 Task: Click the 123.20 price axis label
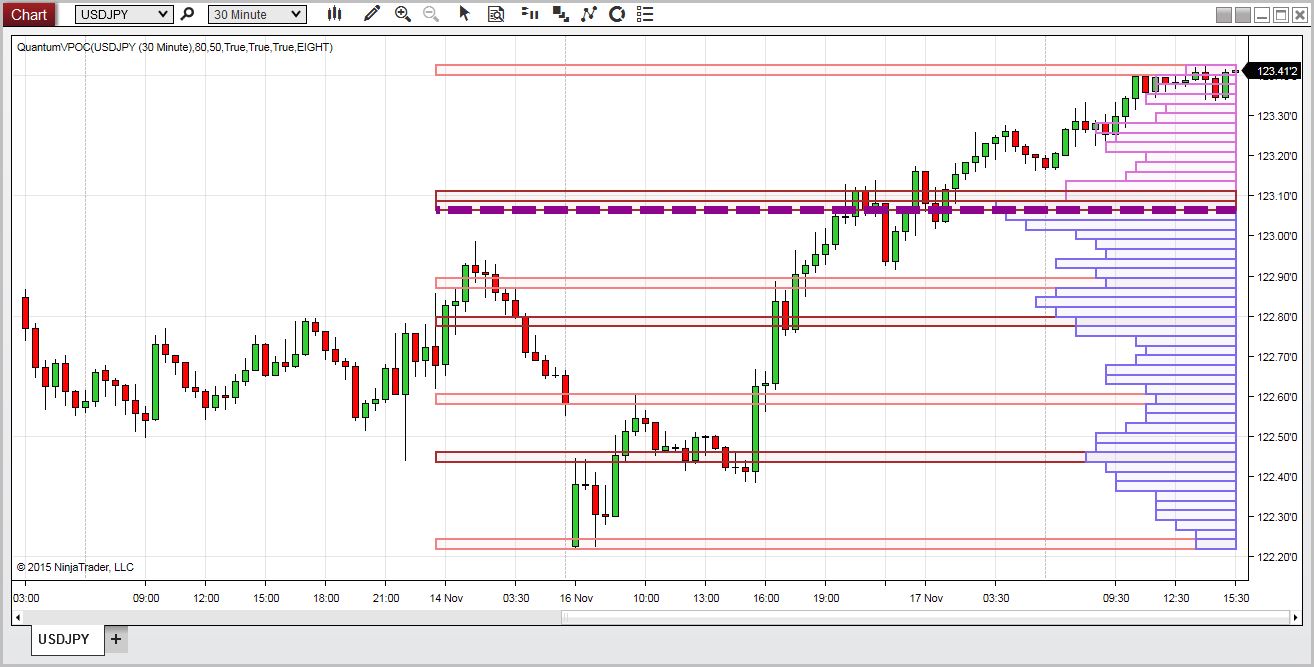[x=1278, y=156]
